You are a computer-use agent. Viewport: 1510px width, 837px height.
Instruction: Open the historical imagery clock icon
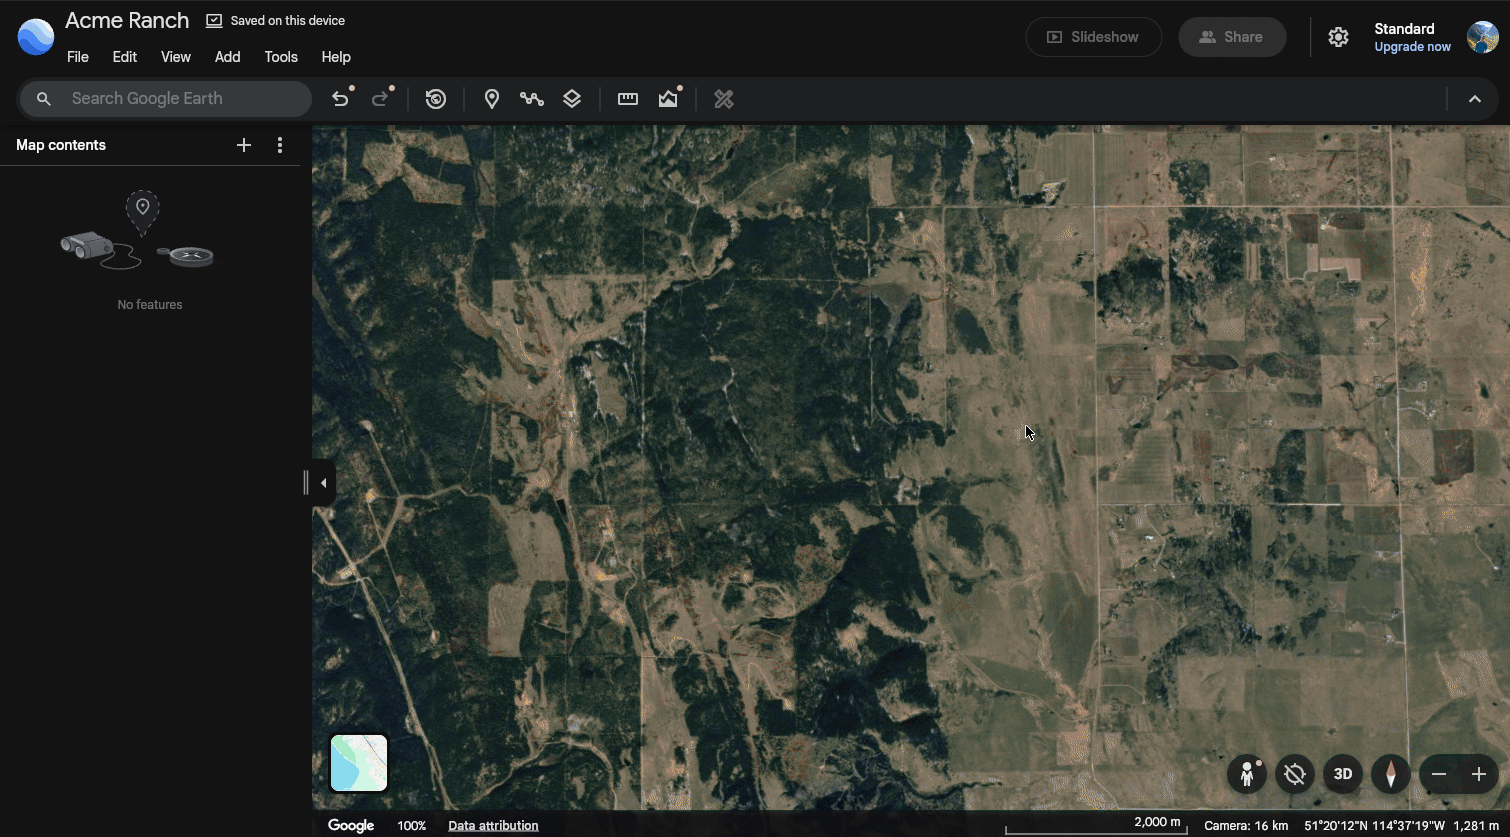[x=436, y=99]
